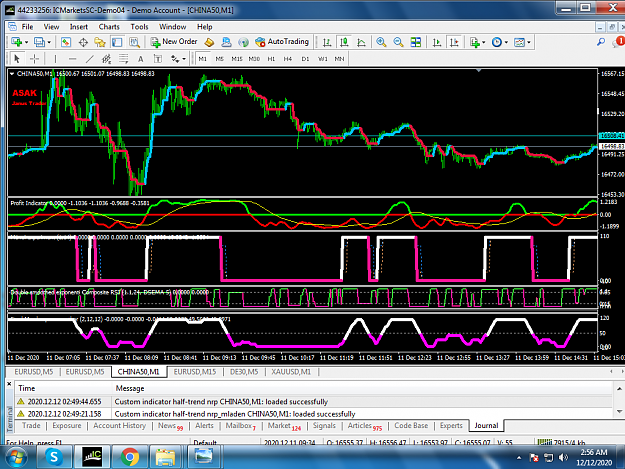Image resolution: width=625 pixels, height=469 pixels.
Task: Switch to candlestick chart mode
Action: coord(344,42)
